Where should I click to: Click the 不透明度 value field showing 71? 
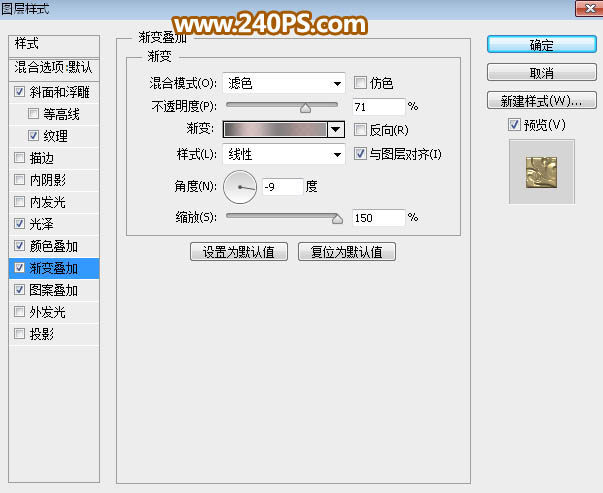378,107
